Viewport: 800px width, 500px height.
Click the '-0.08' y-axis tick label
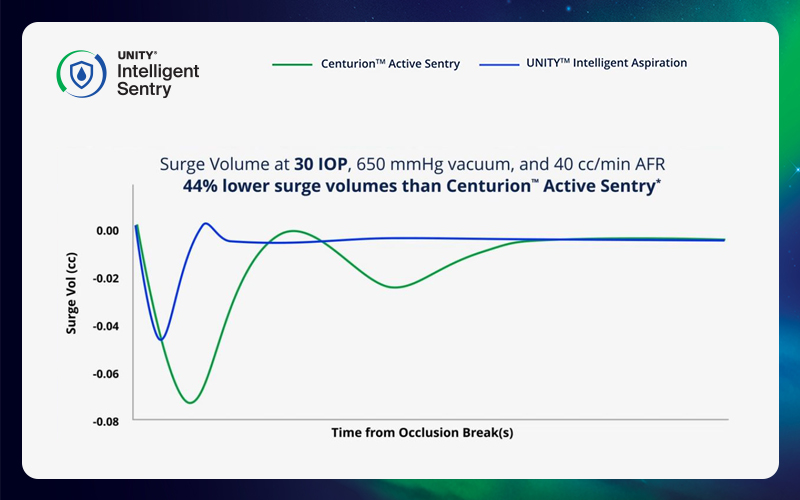pyautogui.click(x=106, y=421)
